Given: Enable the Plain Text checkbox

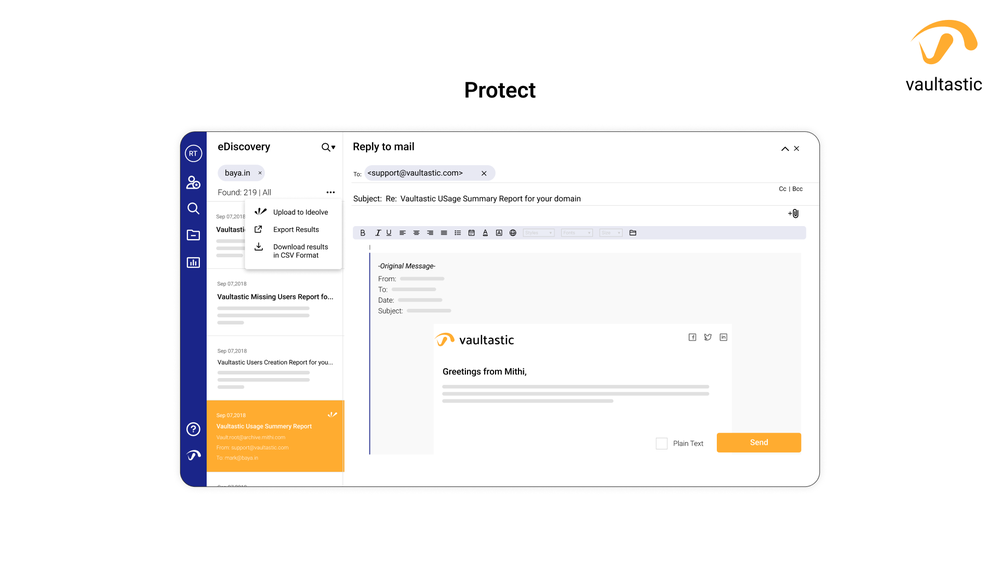Looking at the screenshot, I should 662,443.
